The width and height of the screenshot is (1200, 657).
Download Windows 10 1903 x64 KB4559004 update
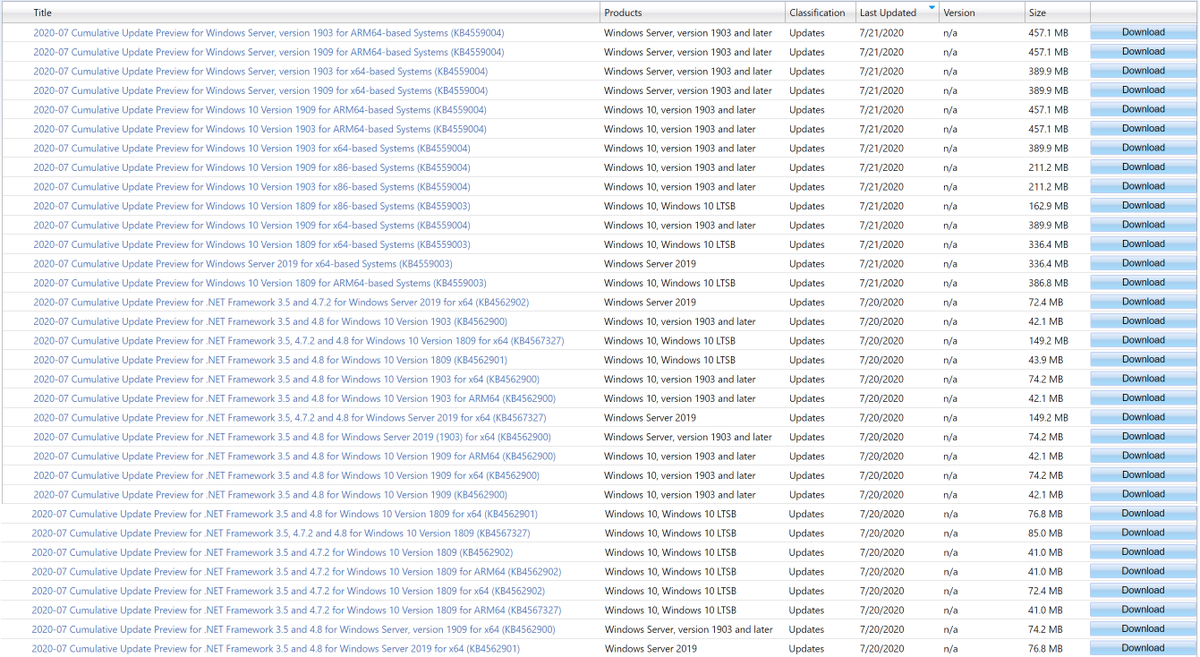pos(1143,148)
